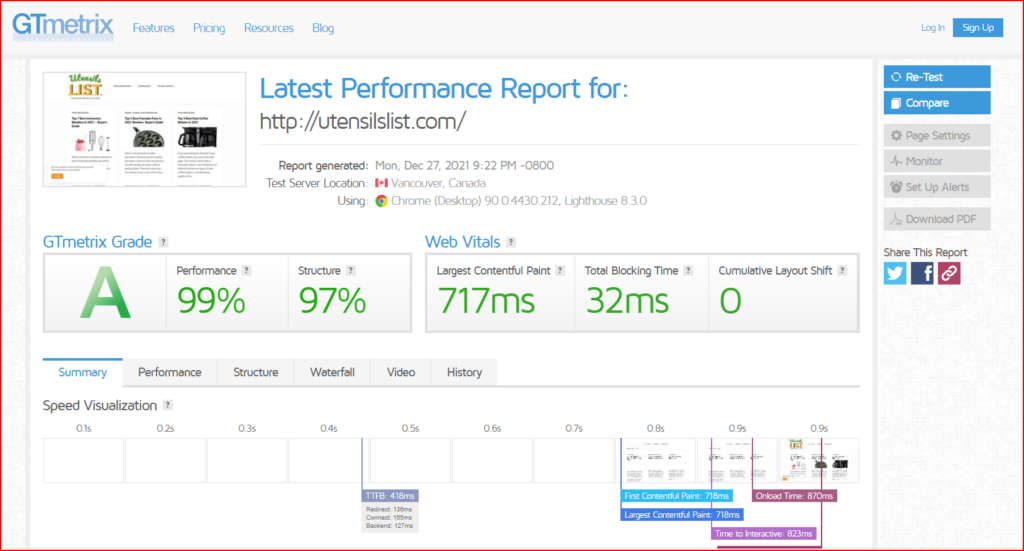Click the 717ms LCP value

[487, 301]
